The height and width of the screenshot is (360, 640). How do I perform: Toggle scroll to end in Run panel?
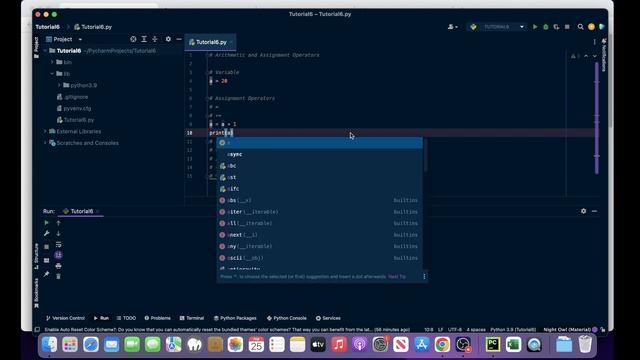tap(58, 255)
